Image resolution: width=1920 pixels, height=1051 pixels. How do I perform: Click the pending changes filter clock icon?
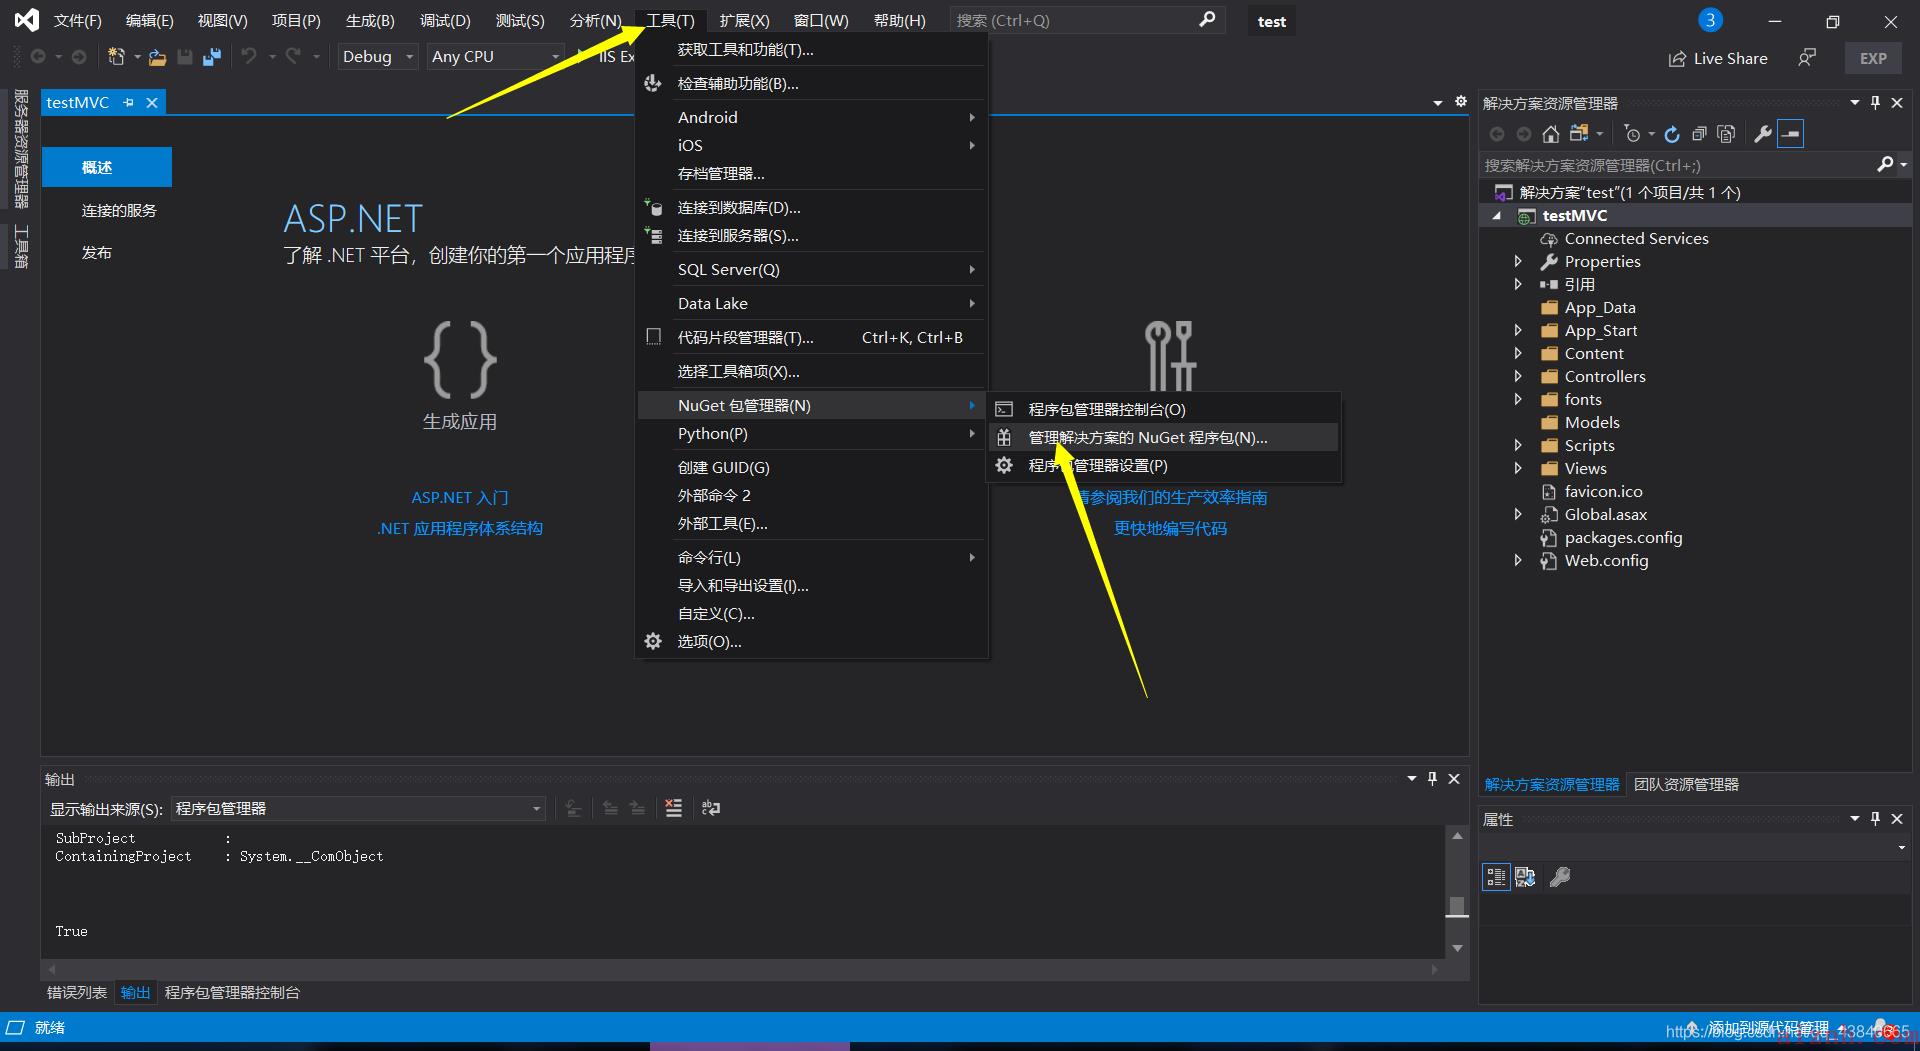[x=1632, y=134]
